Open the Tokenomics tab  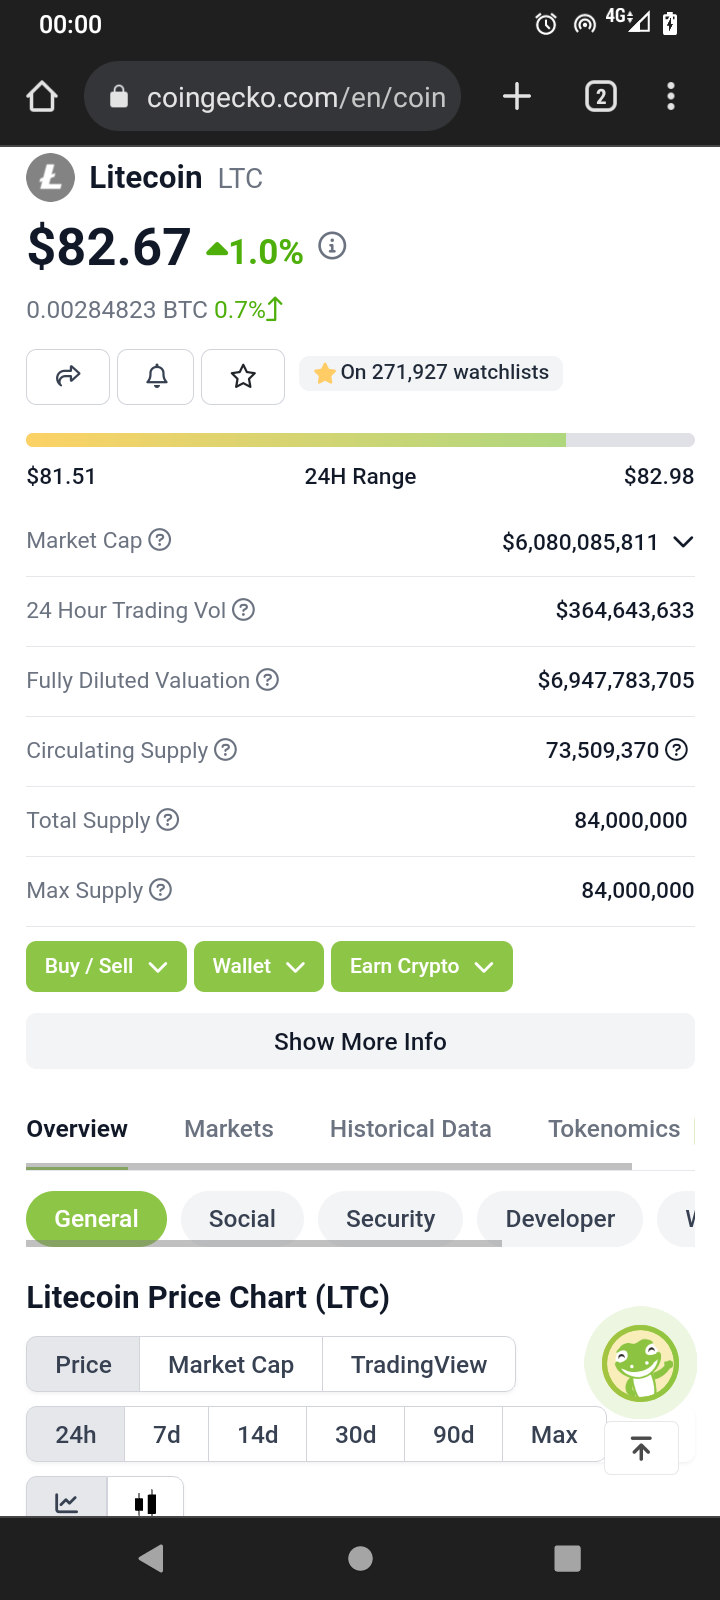click(x=614, y=1129)
